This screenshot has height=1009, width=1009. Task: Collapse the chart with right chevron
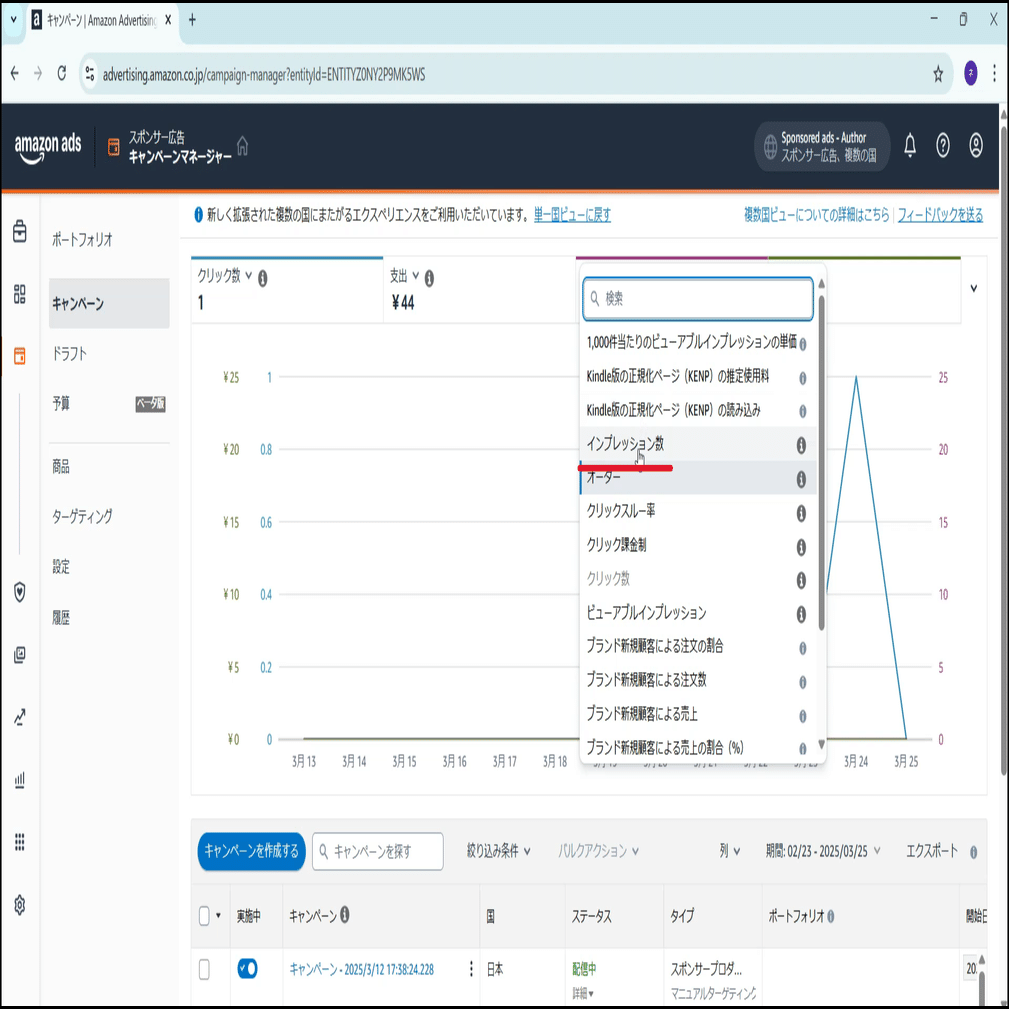tap(974, 288)
